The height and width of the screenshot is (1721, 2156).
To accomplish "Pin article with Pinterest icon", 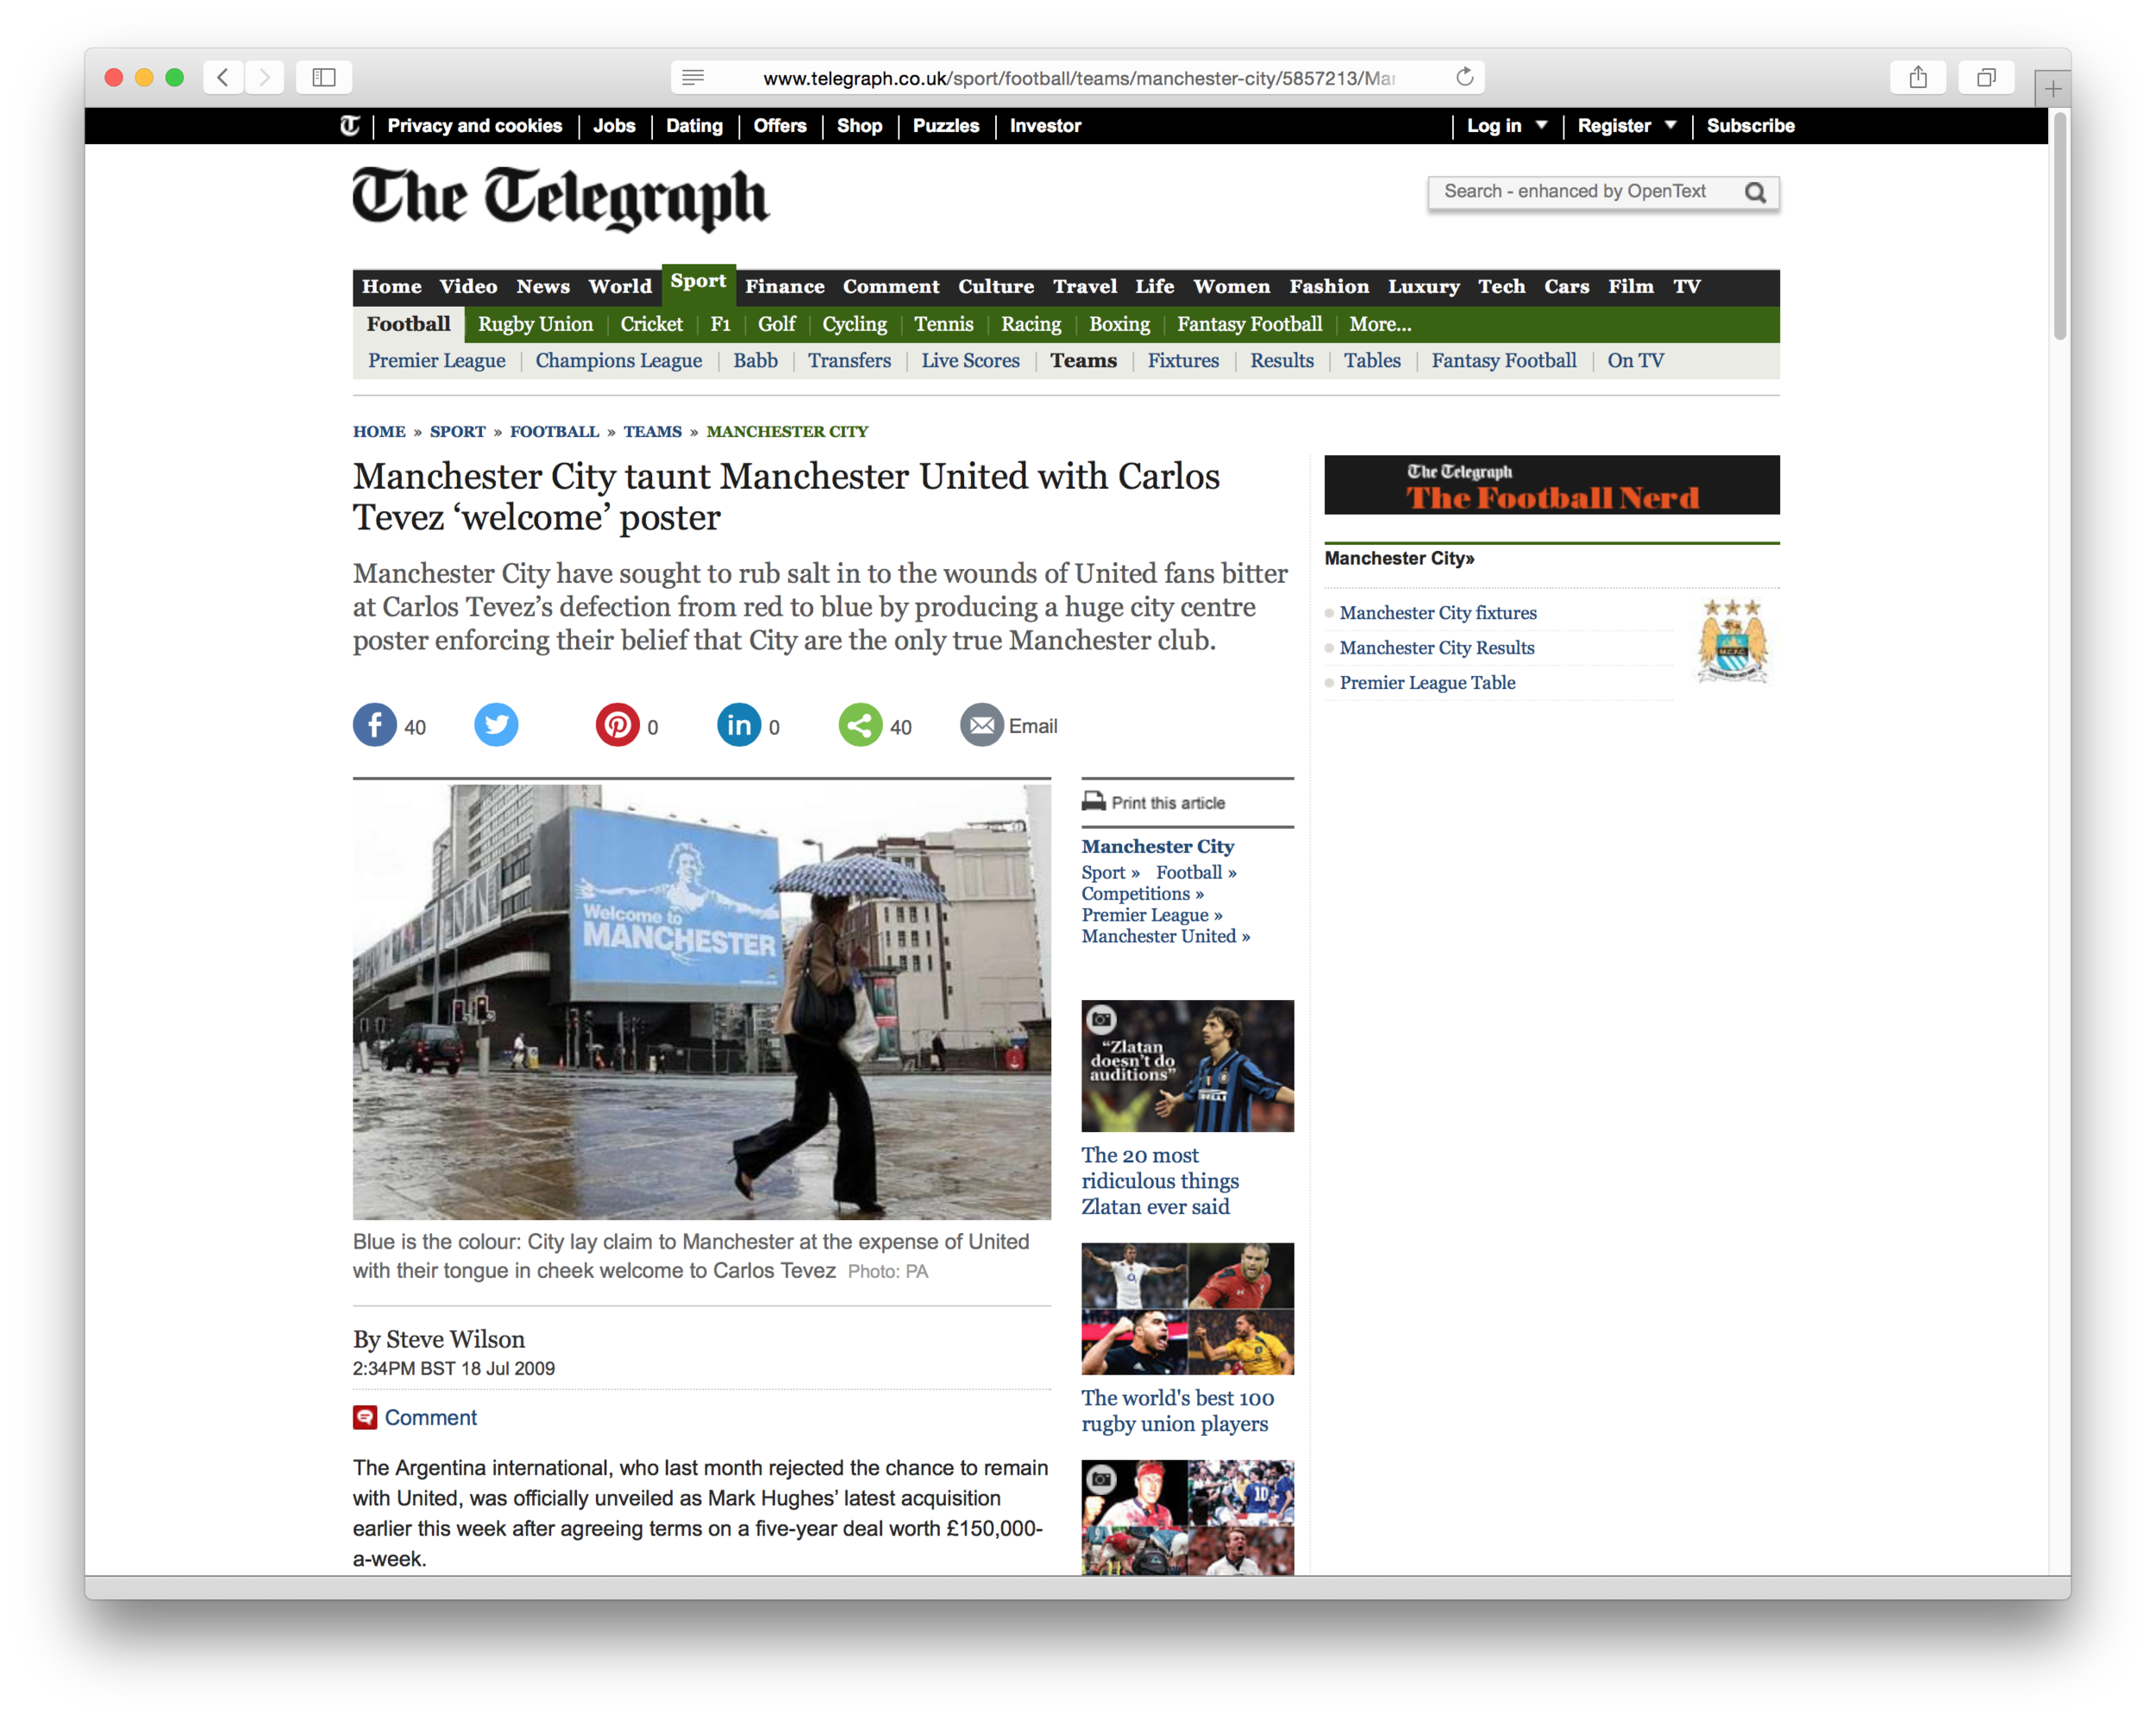I will [618, 725].
